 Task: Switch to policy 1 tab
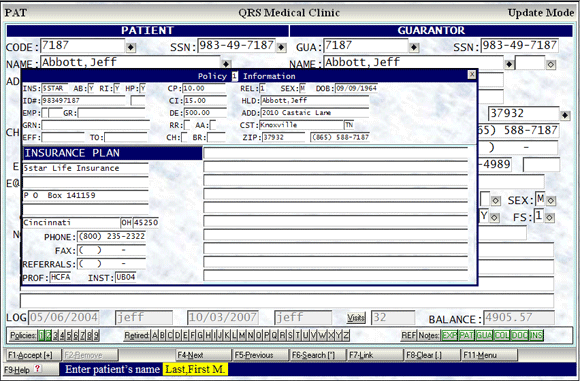41,336
